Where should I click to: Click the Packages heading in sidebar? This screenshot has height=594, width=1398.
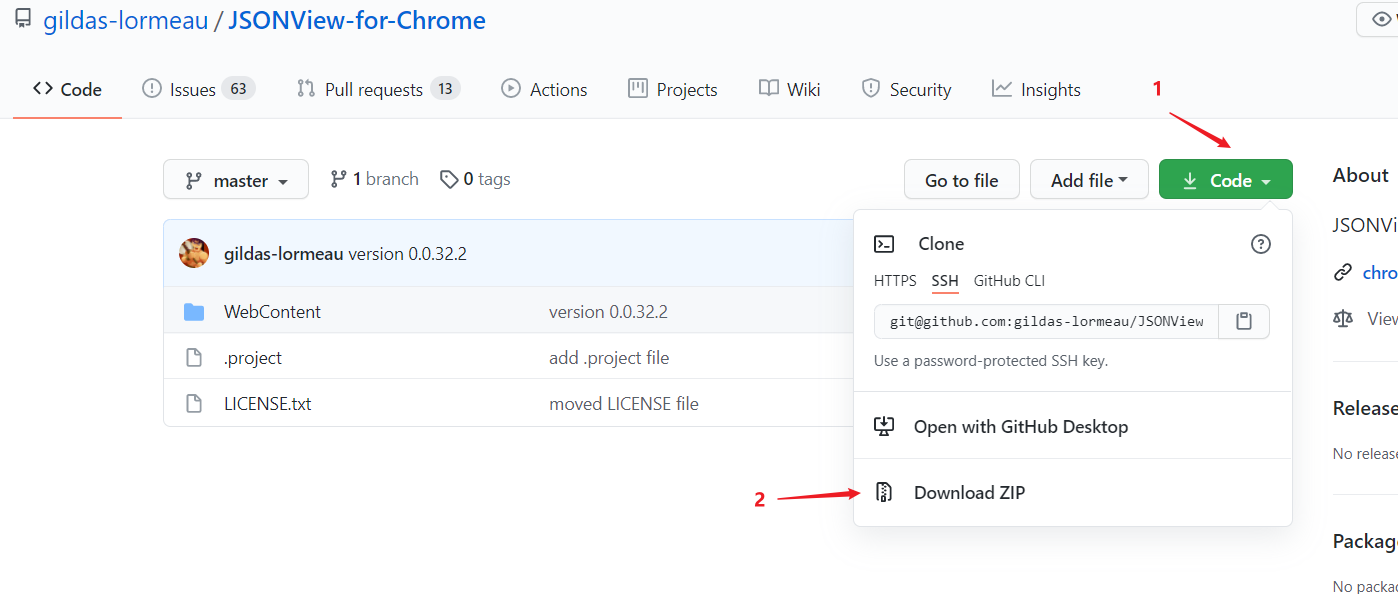(1365, 541)
